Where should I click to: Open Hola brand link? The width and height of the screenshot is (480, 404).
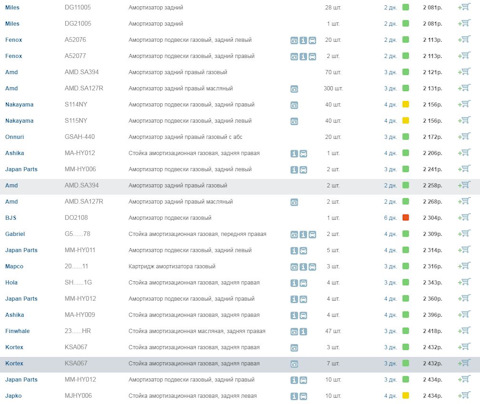[11, 282]
